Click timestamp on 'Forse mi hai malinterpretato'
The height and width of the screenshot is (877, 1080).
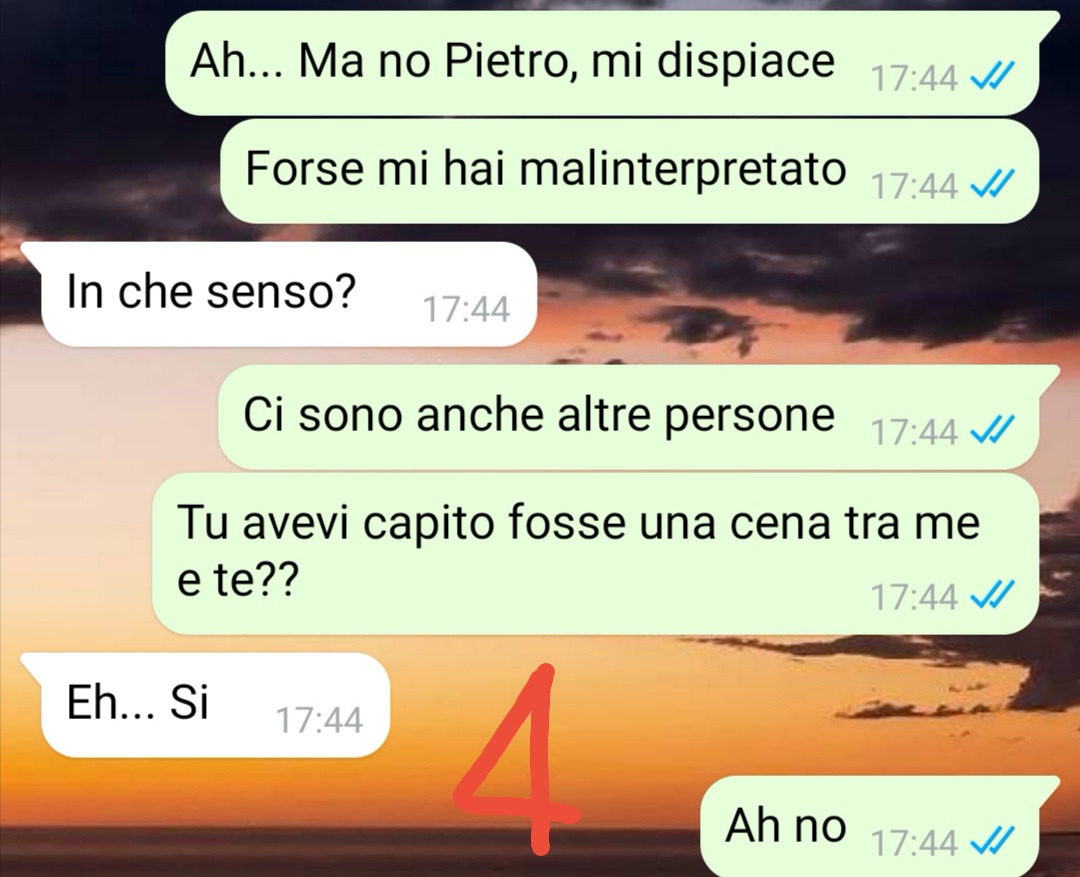[x=915, y=186]
